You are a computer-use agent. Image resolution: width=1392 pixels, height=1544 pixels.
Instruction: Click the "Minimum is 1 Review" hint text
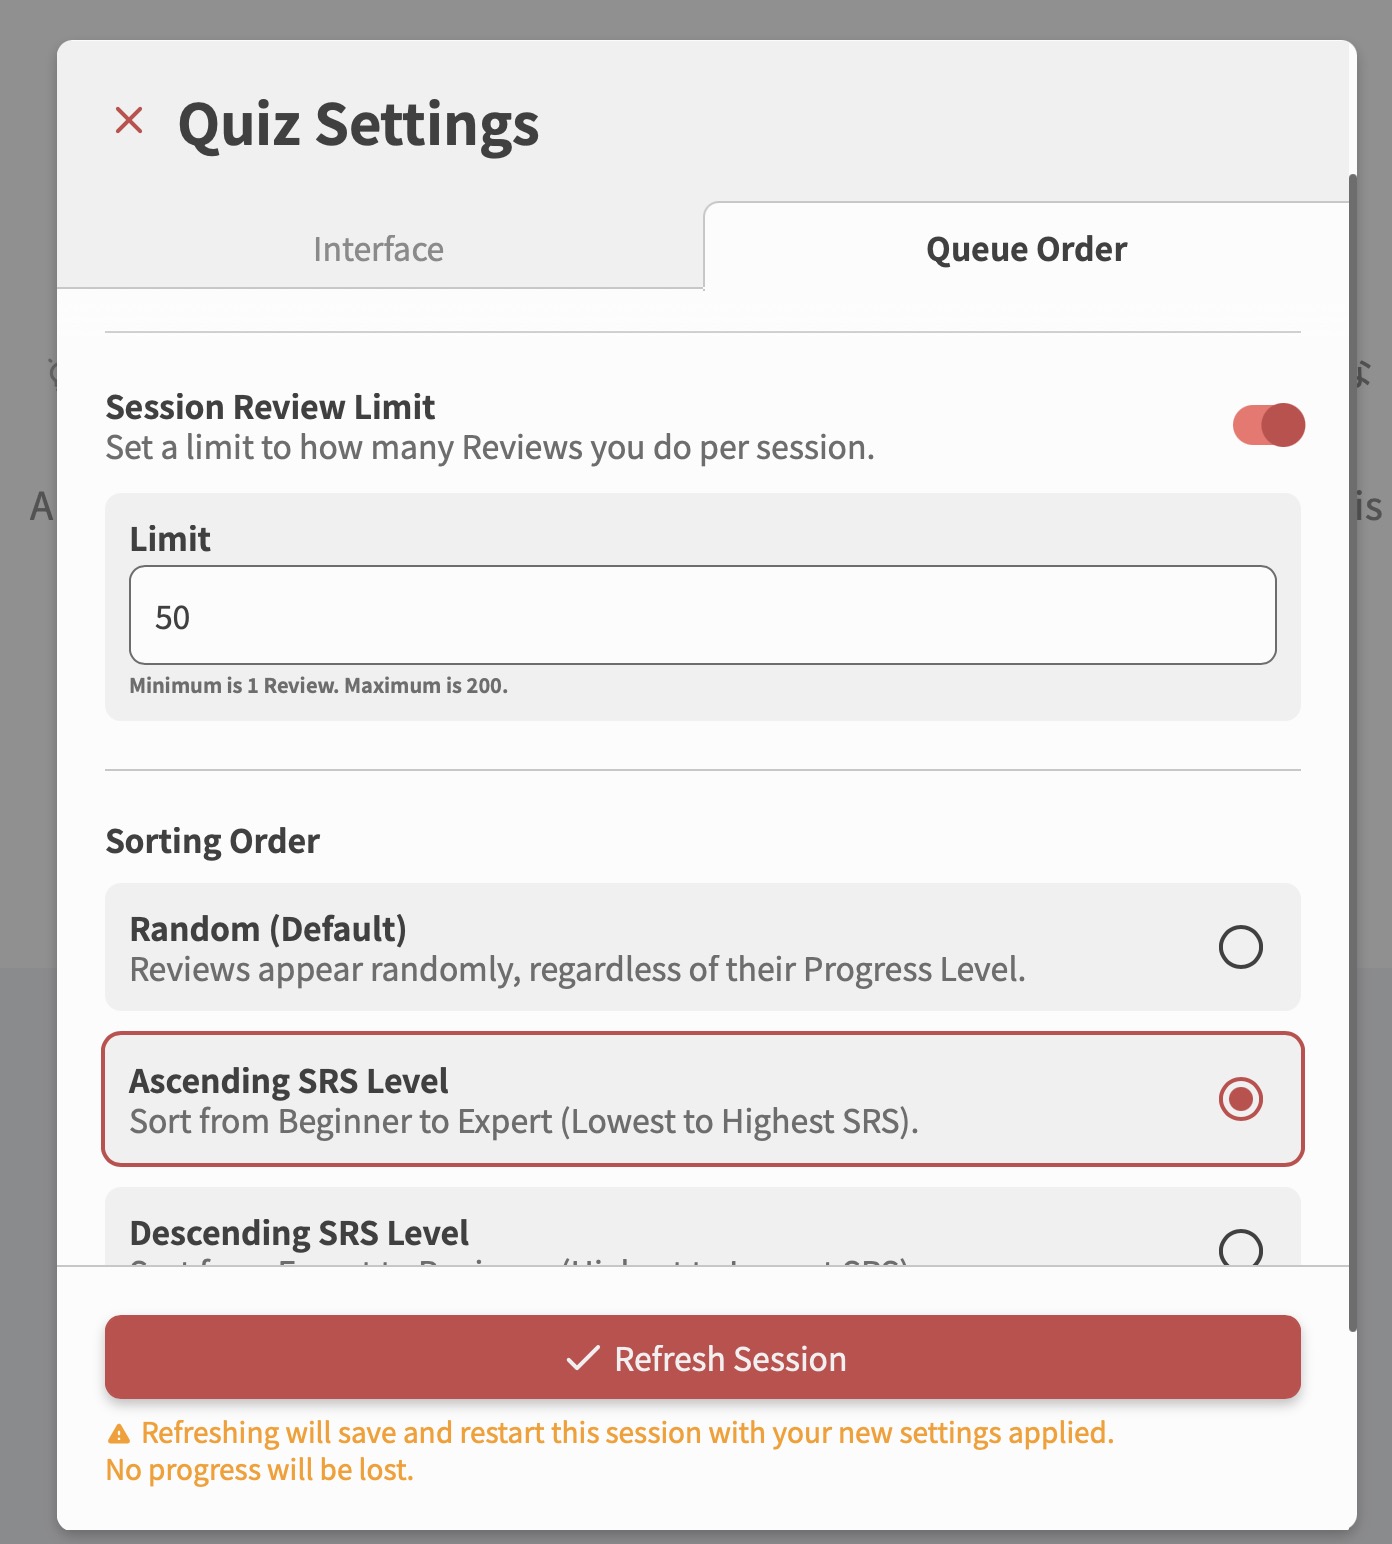point(318,686)
